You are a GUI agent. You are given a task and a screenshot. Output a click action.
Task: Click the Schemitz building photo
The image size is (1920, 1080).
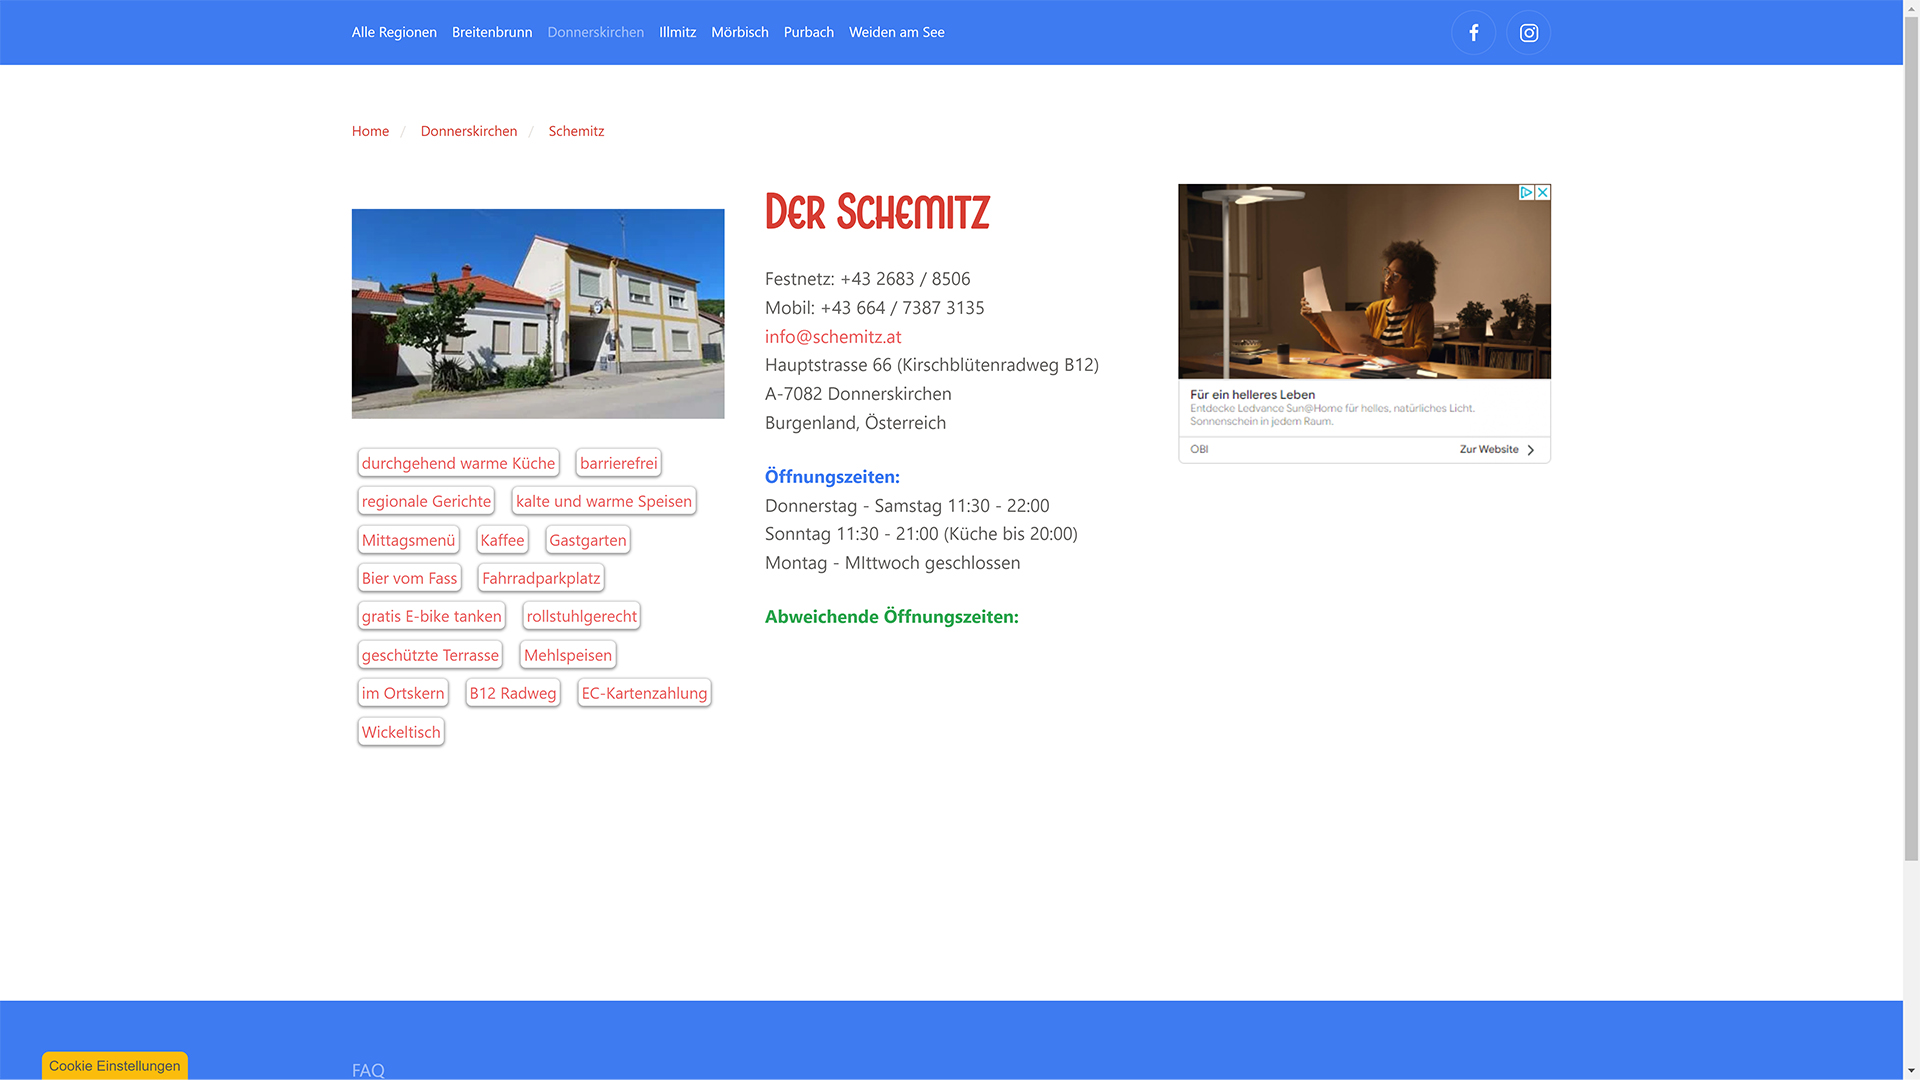537,313
